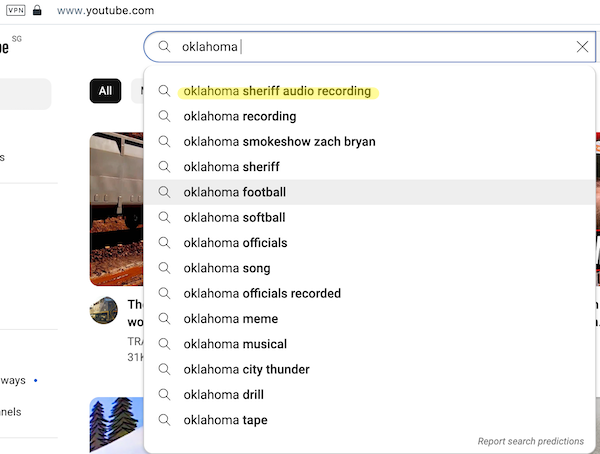Click search icon beside oklahoma officials recorded
Viewport: 600px width, 454px height.
click(164, 293)
